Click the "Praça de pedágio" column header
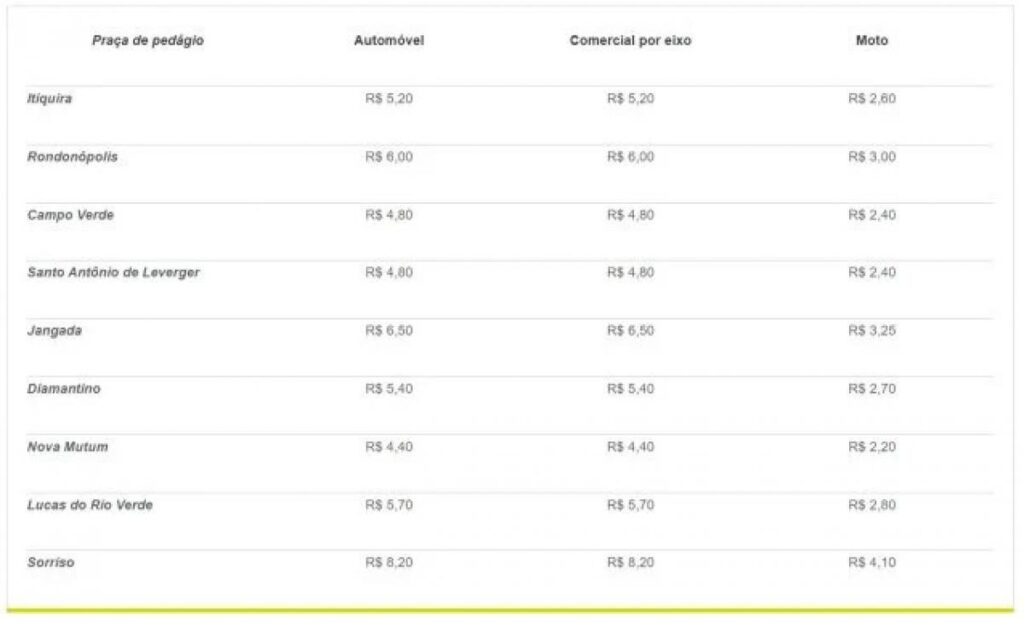This screenshot has width=1024, height=623. 148,41
